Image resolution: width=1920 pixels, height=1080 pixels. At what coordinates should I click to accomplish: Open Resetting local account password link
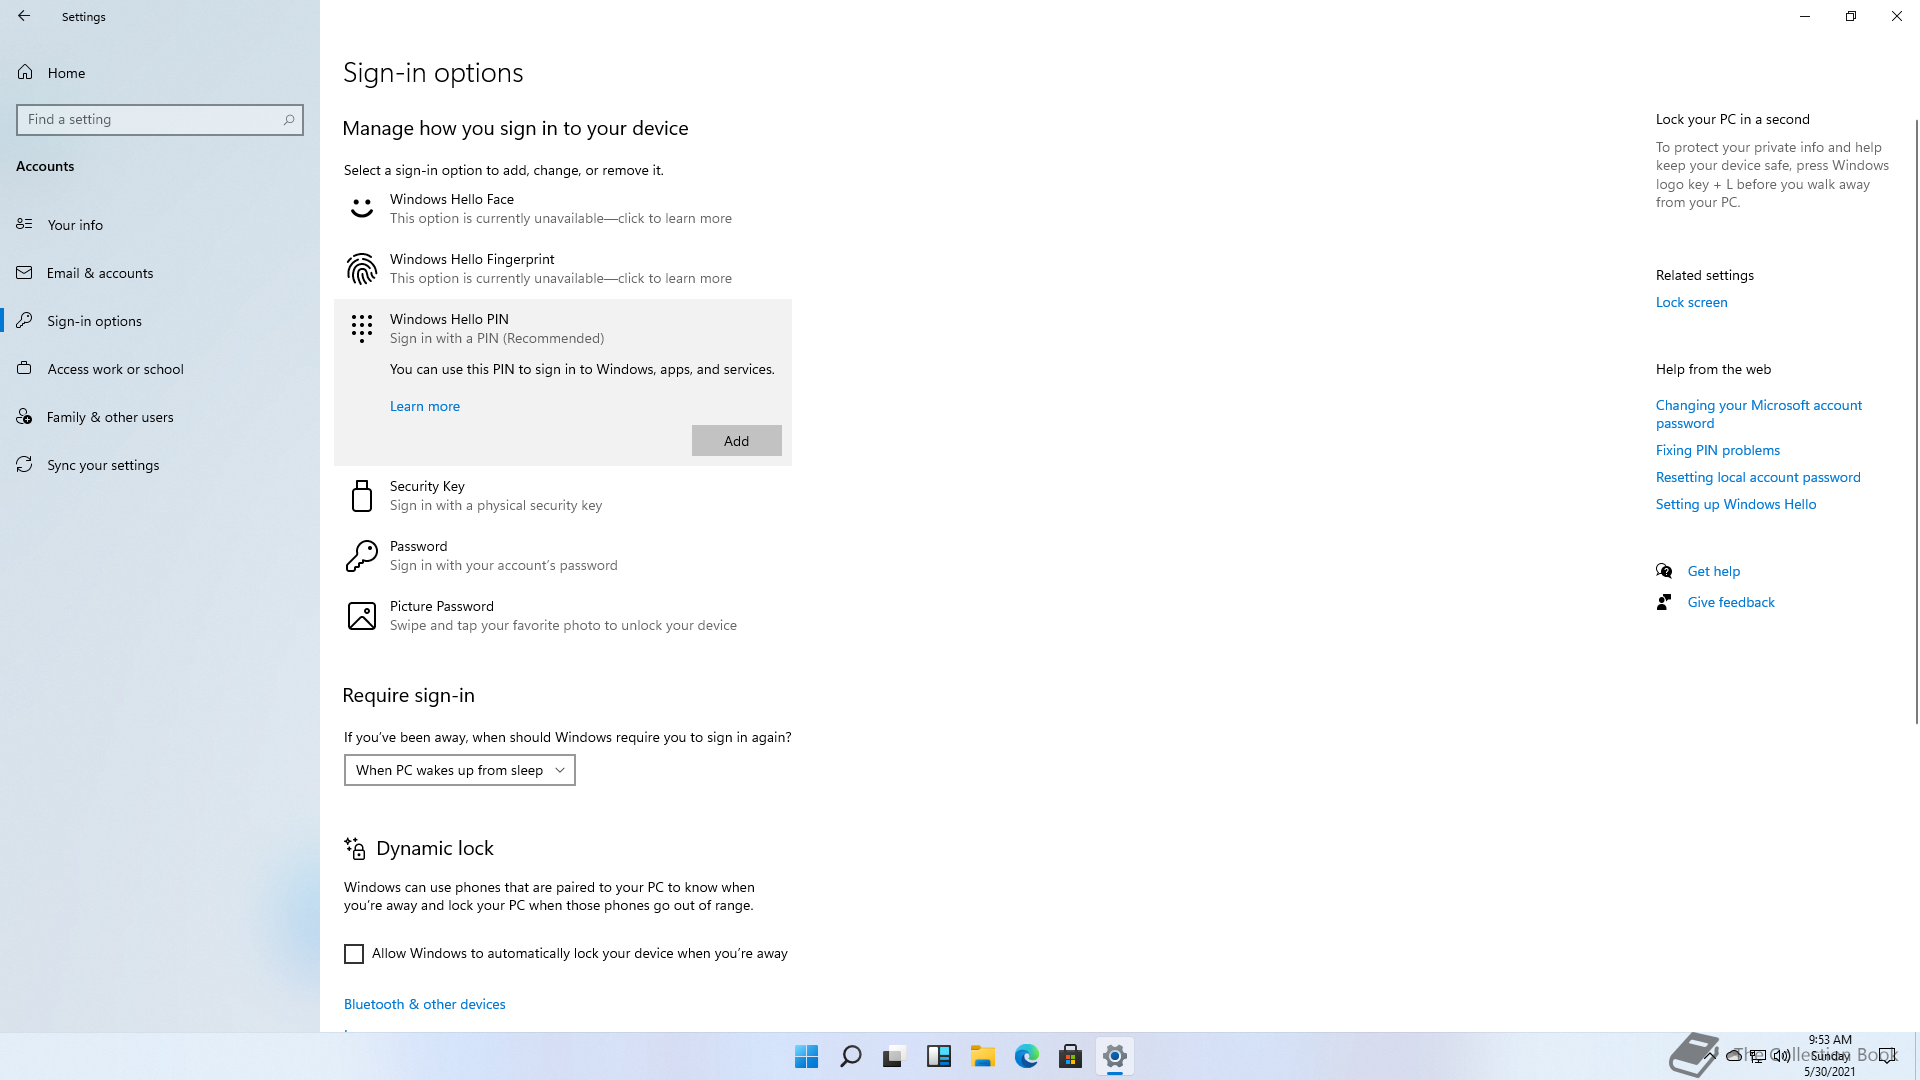pyautogui.click(x=1758, y=476)
